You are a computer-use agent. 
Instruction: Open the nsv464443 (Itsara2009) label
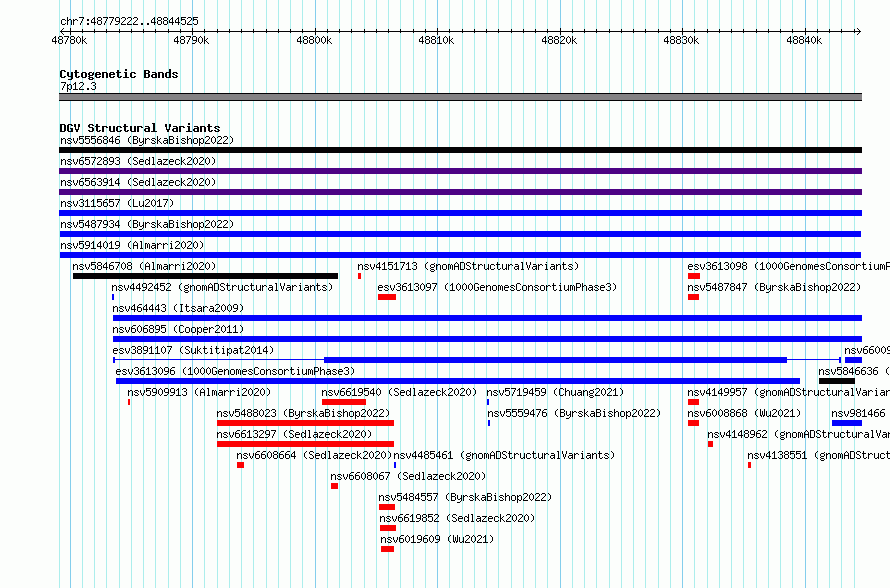(178, 308)
